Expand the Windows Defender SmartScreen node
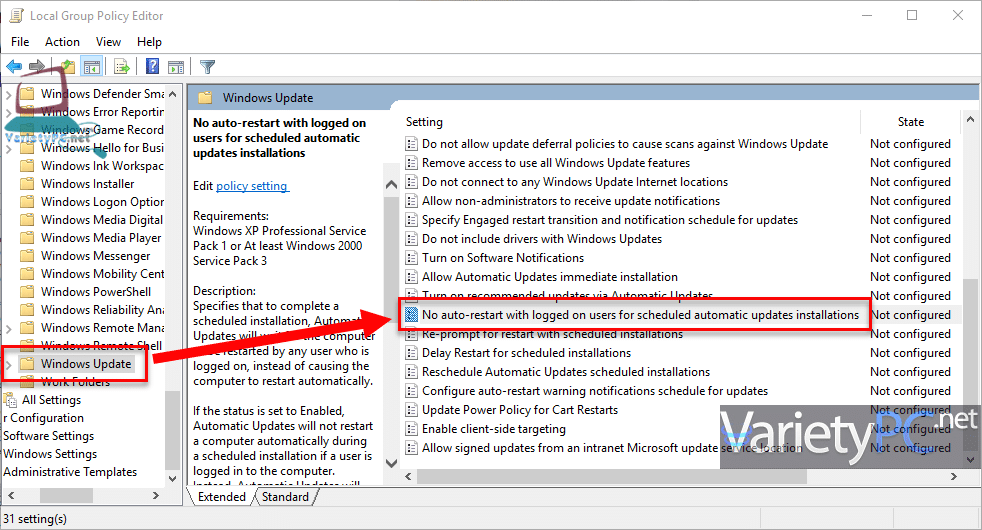 9,94
